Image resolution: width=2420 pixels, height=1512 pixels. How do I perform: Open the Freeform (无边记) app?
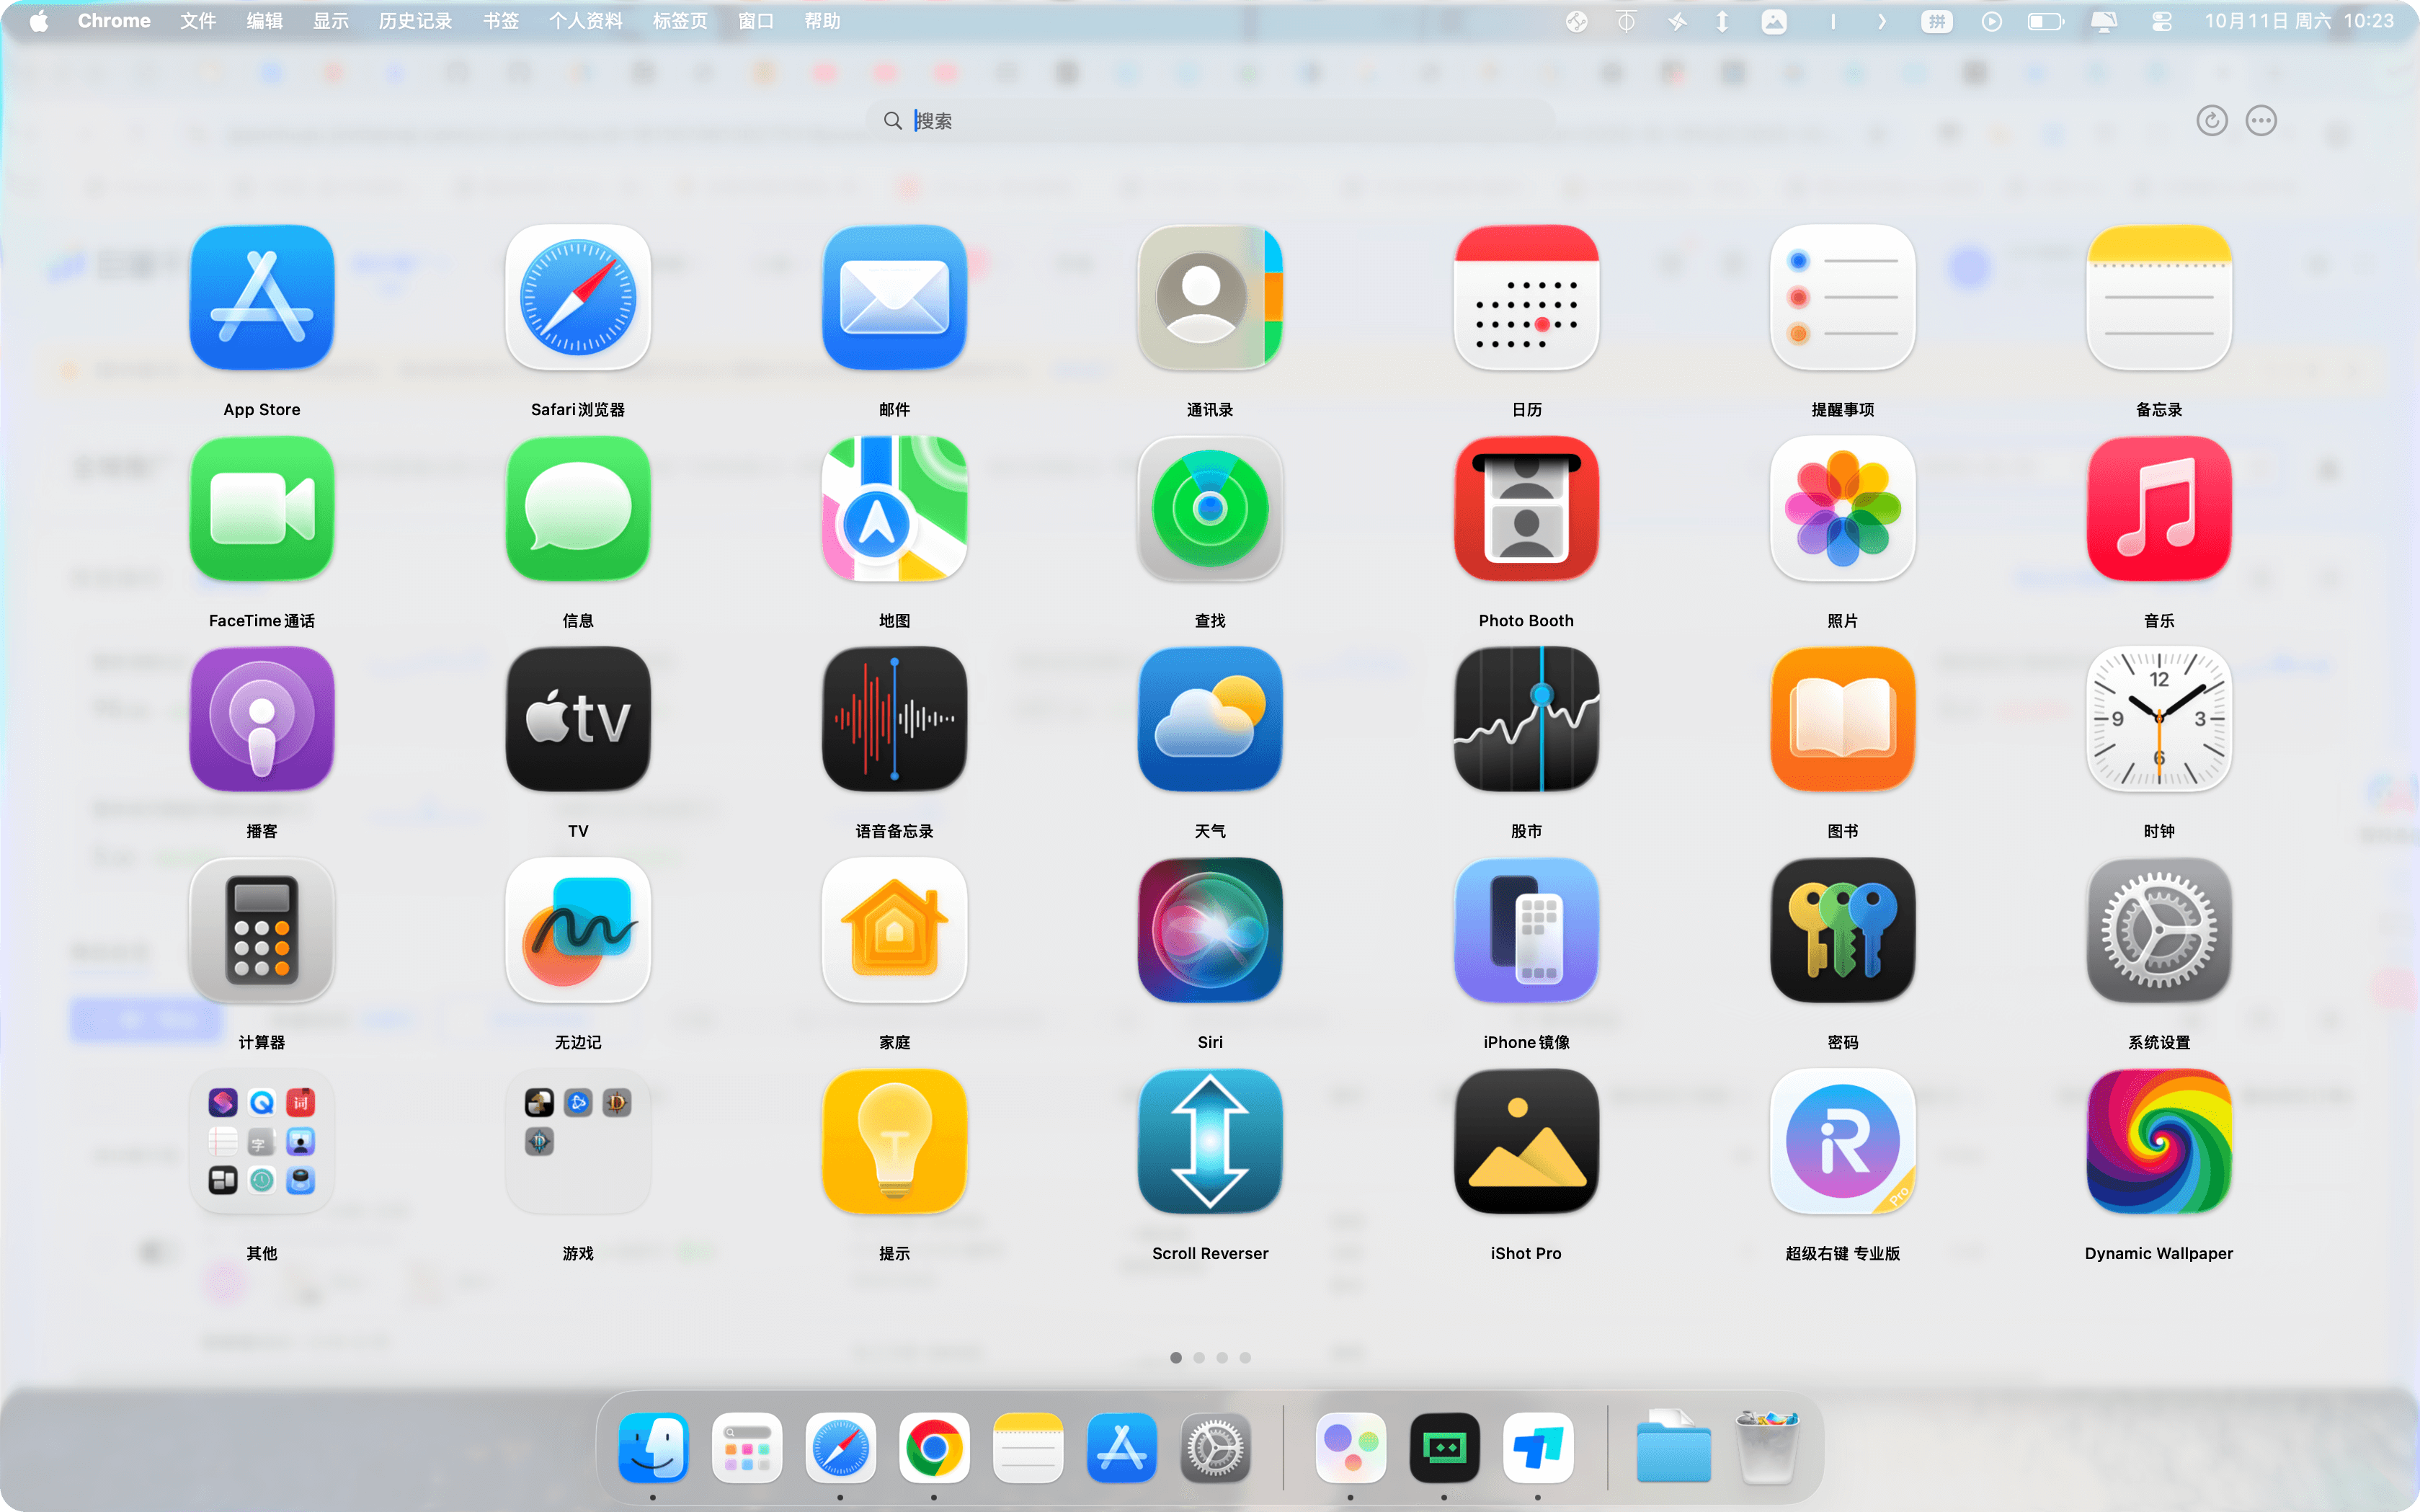[x=578, y=930]
